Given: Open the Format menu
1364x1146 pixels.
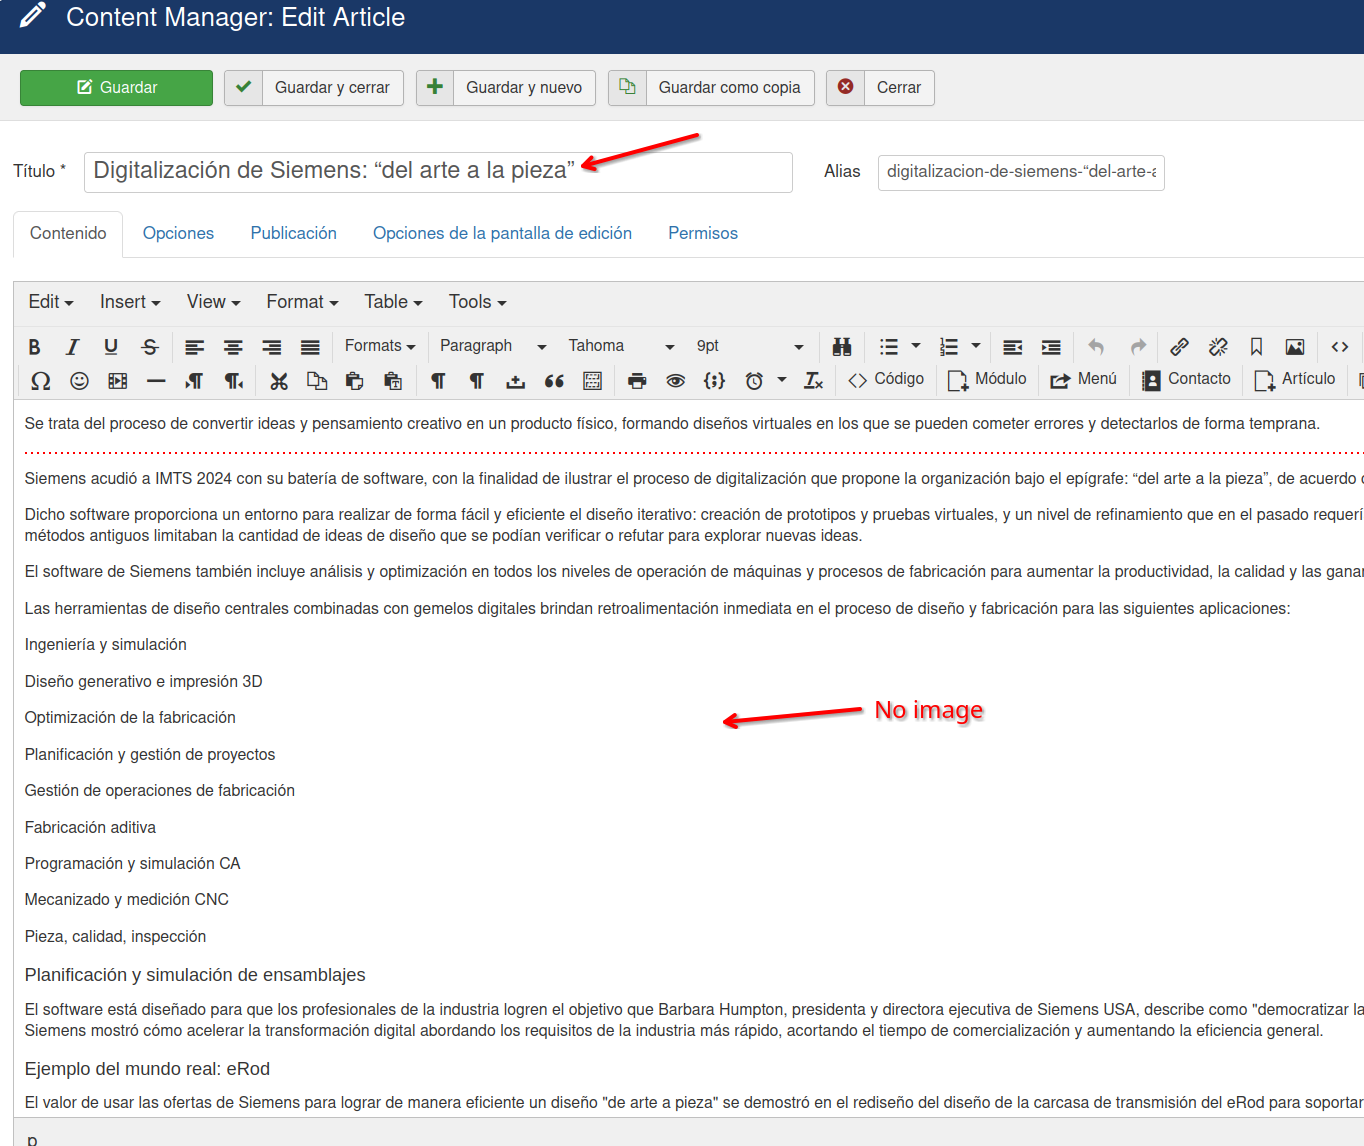Looking at the screenshot, I should (302, 302).
